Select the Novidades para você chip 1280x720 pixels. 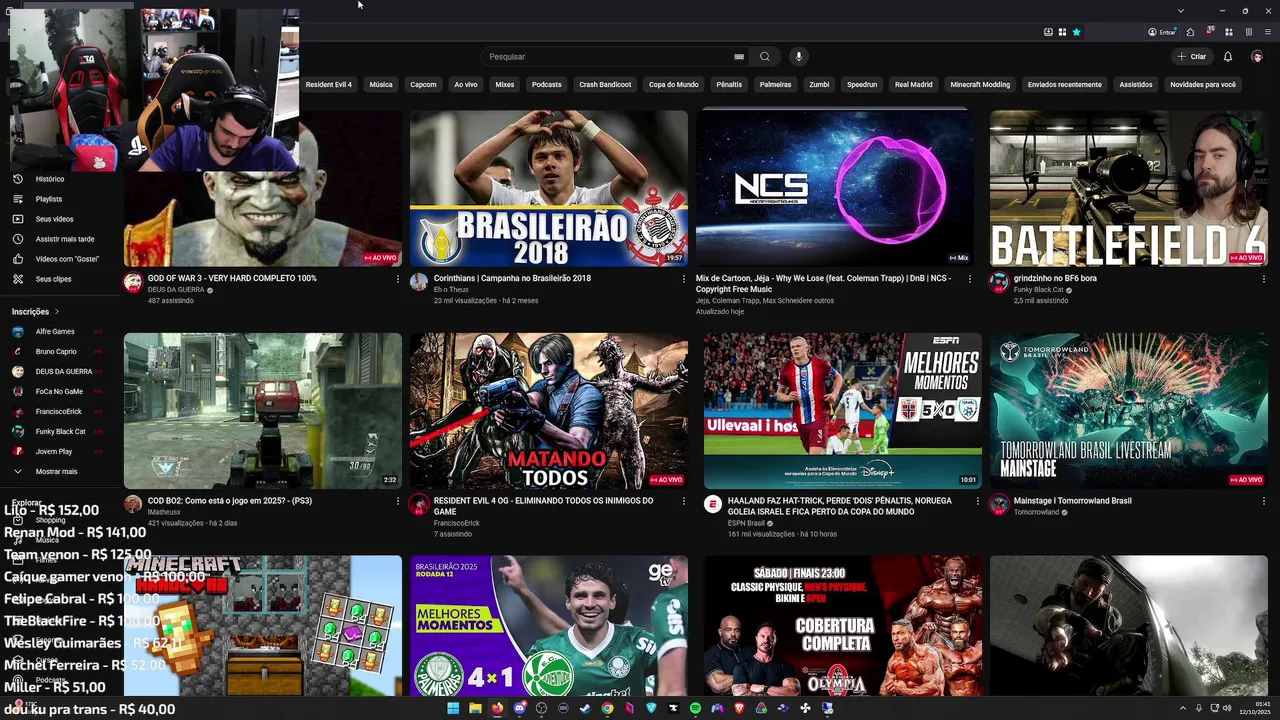pos(1203,85)
